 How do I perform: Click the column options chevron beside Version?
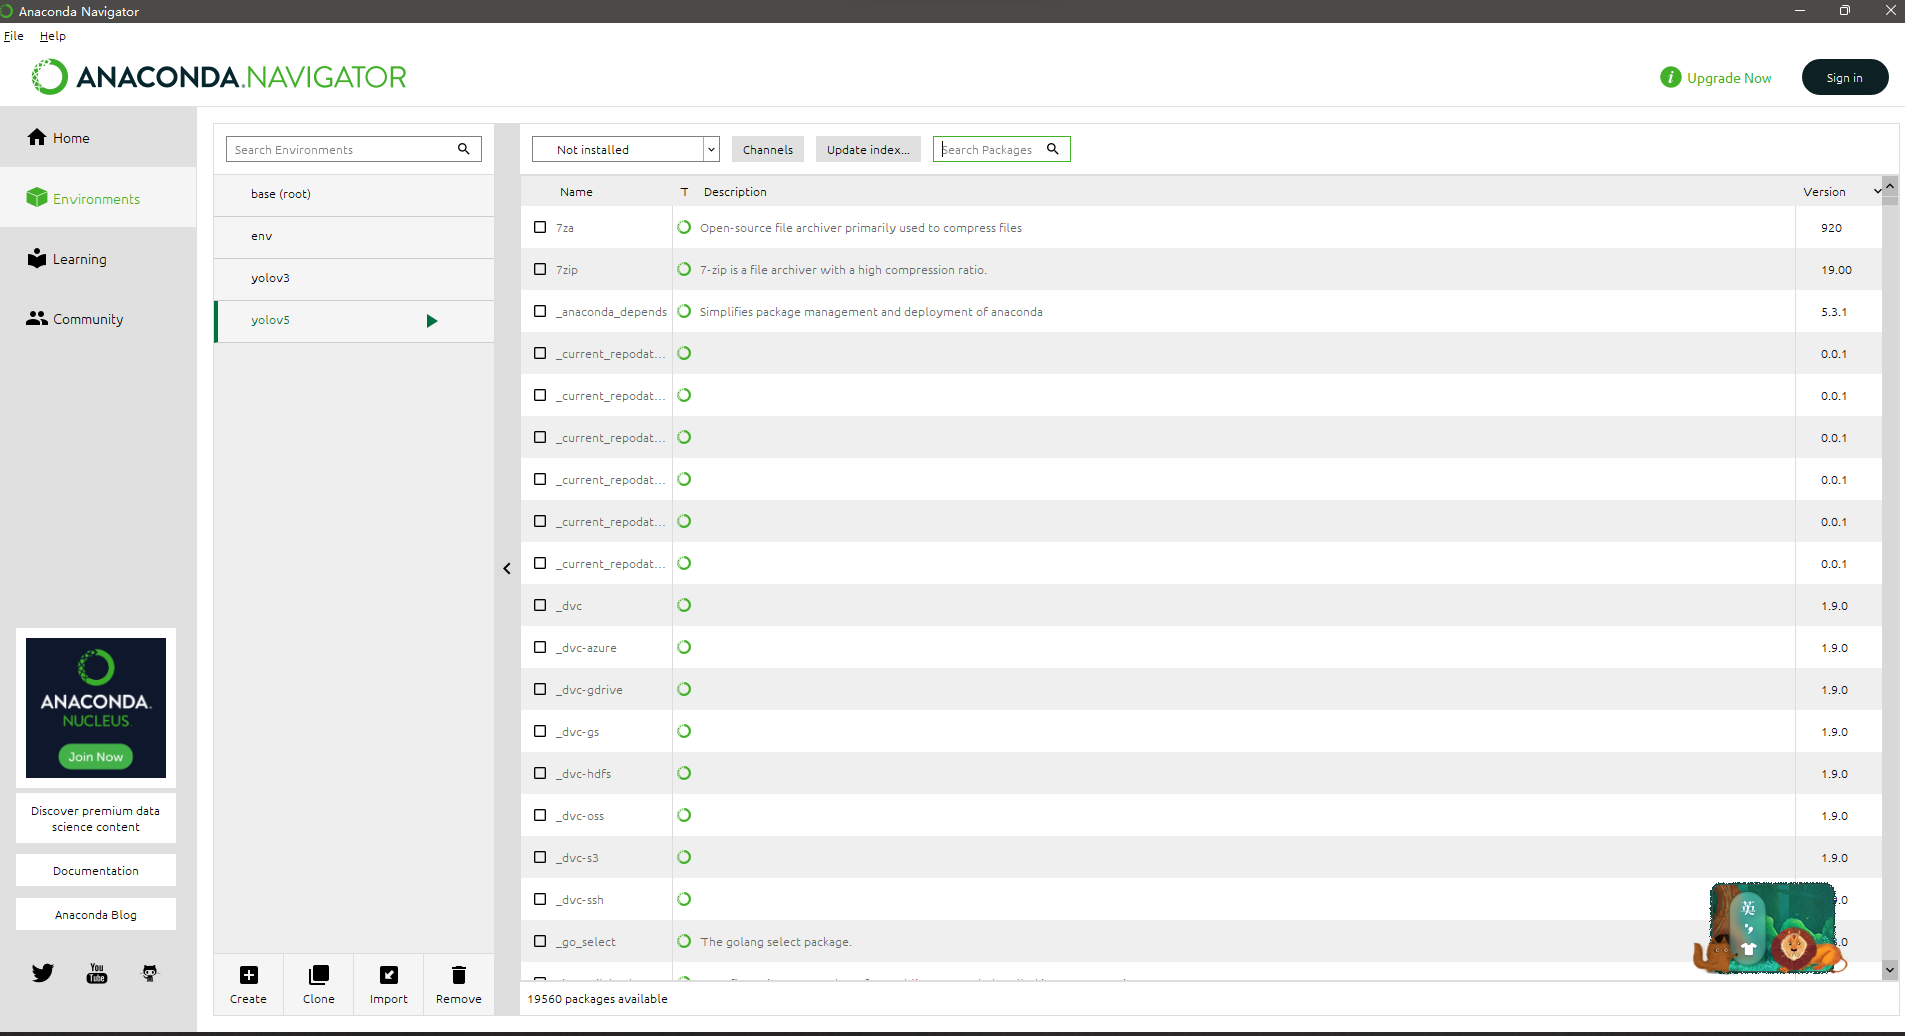pyautogui.click(x=1877, y=191)
